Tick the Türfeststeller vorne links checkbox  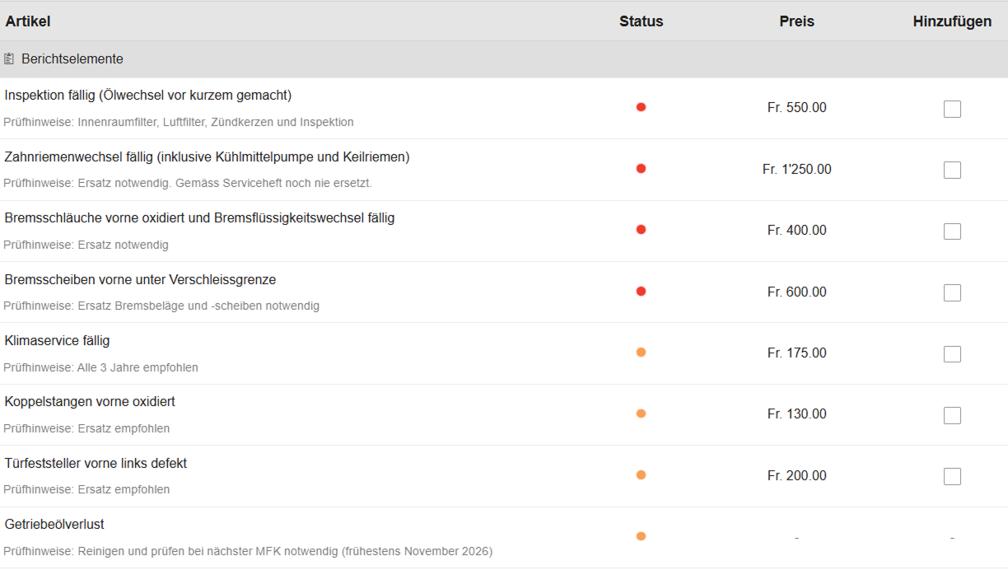point(952,476)
